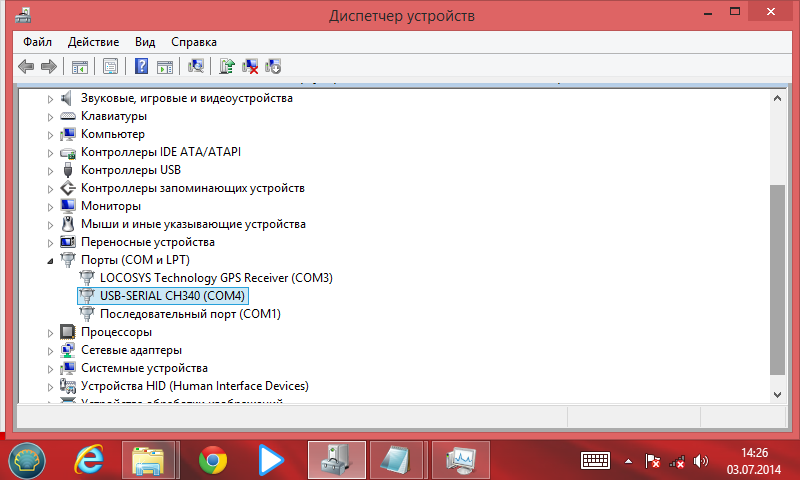The height and width of the screenshot is (480, 800).
Task: Switch to the Device Manager taskbar button
Action: point(337,461)
